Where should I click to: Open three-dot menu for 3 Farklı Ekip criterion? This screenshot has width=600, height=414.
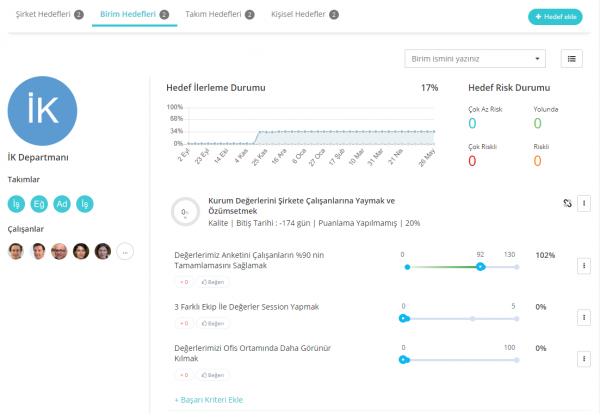point(584,317)
